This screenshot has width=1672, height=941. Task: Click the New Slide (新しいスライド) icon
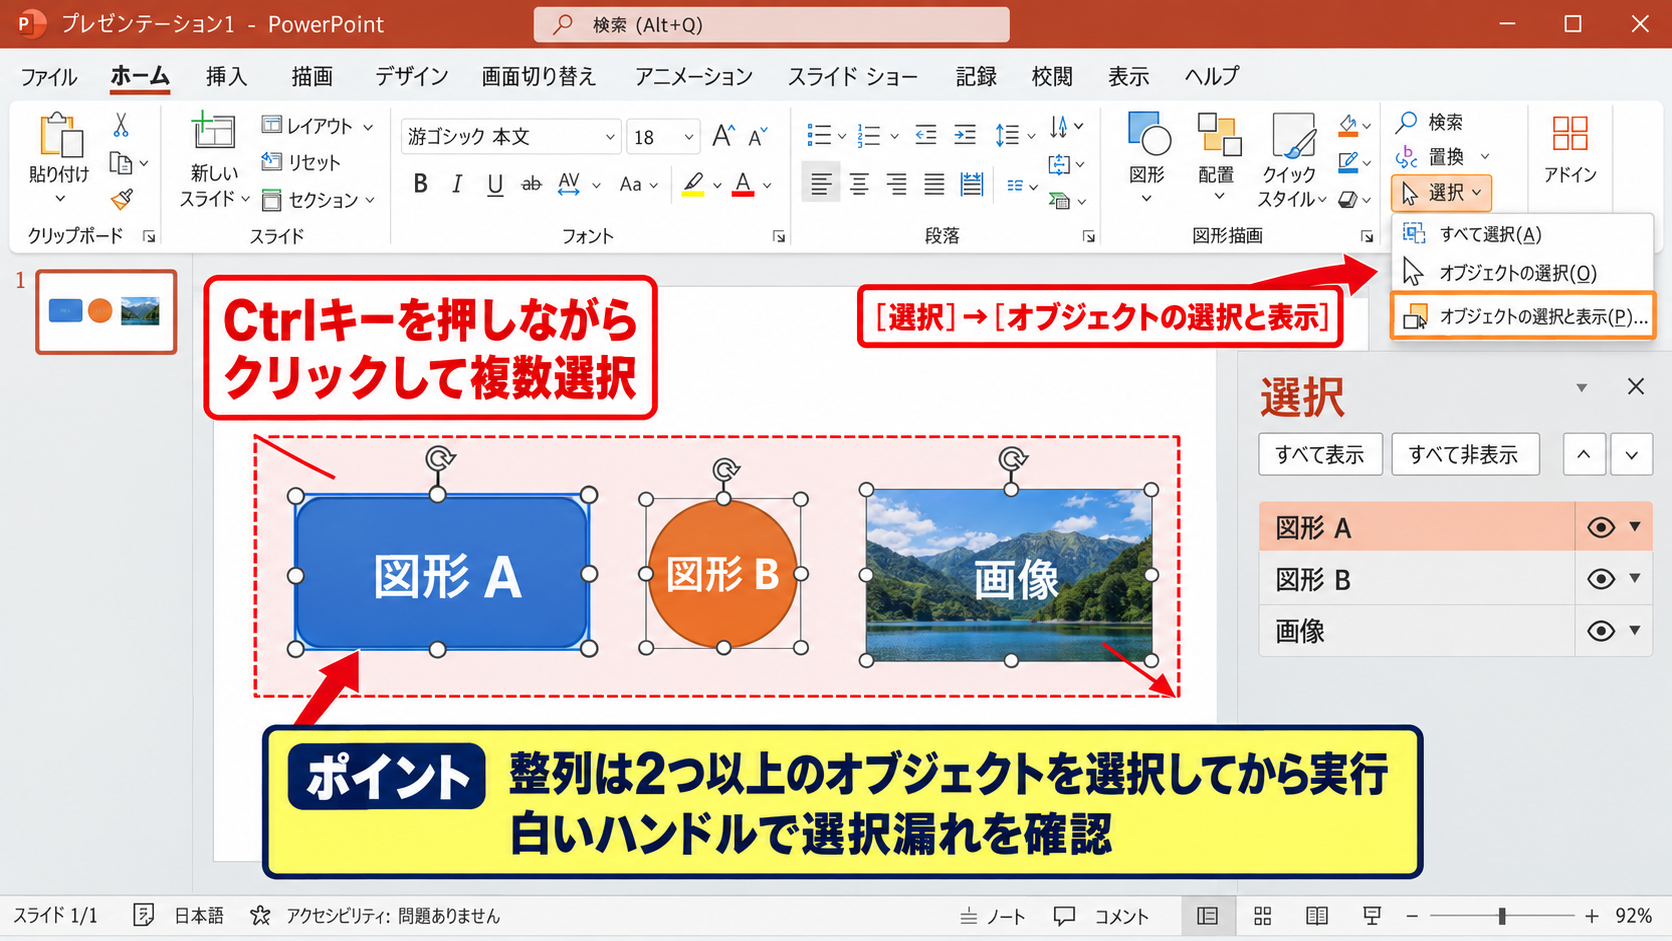(x=213, y=133)
